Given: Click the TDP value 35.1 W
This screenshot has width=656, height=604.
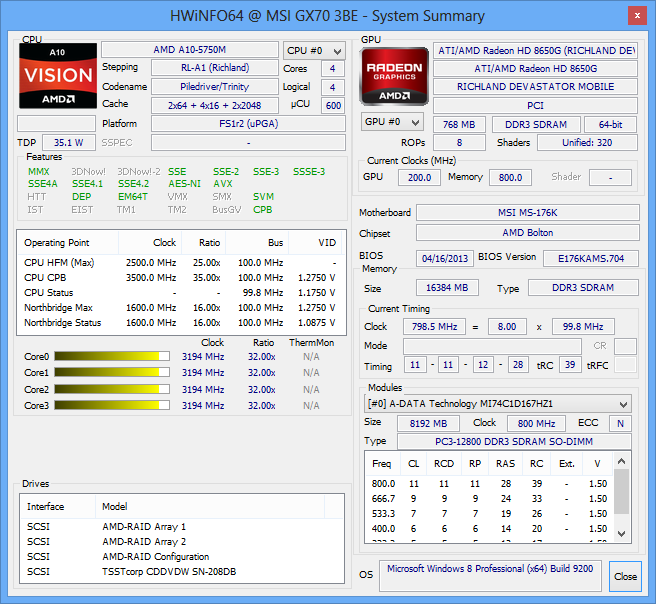Looking at the screenshot, I should tap(69, 143).
